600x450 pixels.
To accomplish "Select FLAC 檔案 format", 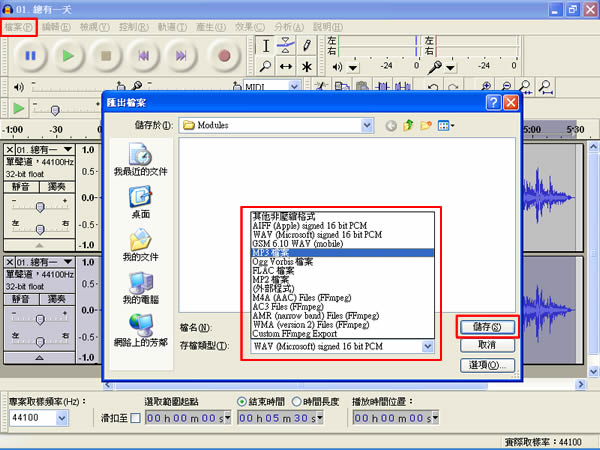I will pyautogui.click(x=342, y=271).
